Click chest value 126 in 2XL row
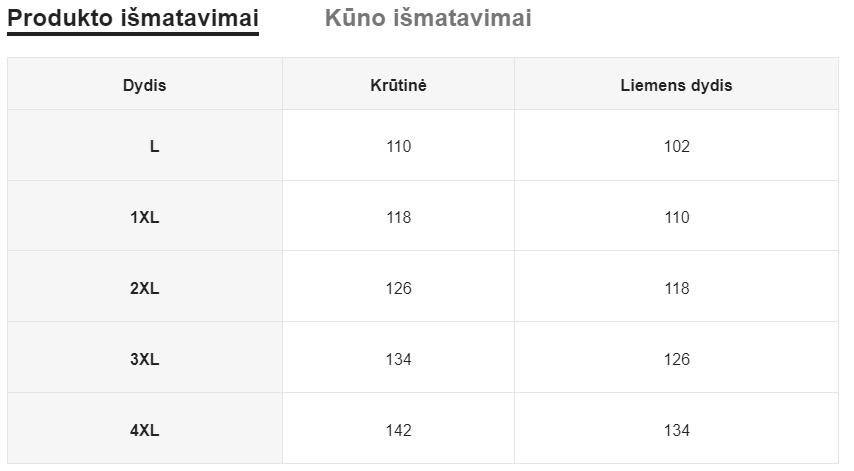 [398, 288]
